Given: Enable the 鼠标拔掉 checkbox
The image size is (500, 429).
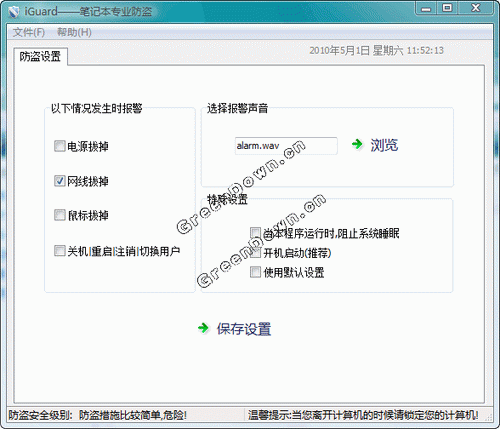Looking at the screenshot, I should pos(60,215).
